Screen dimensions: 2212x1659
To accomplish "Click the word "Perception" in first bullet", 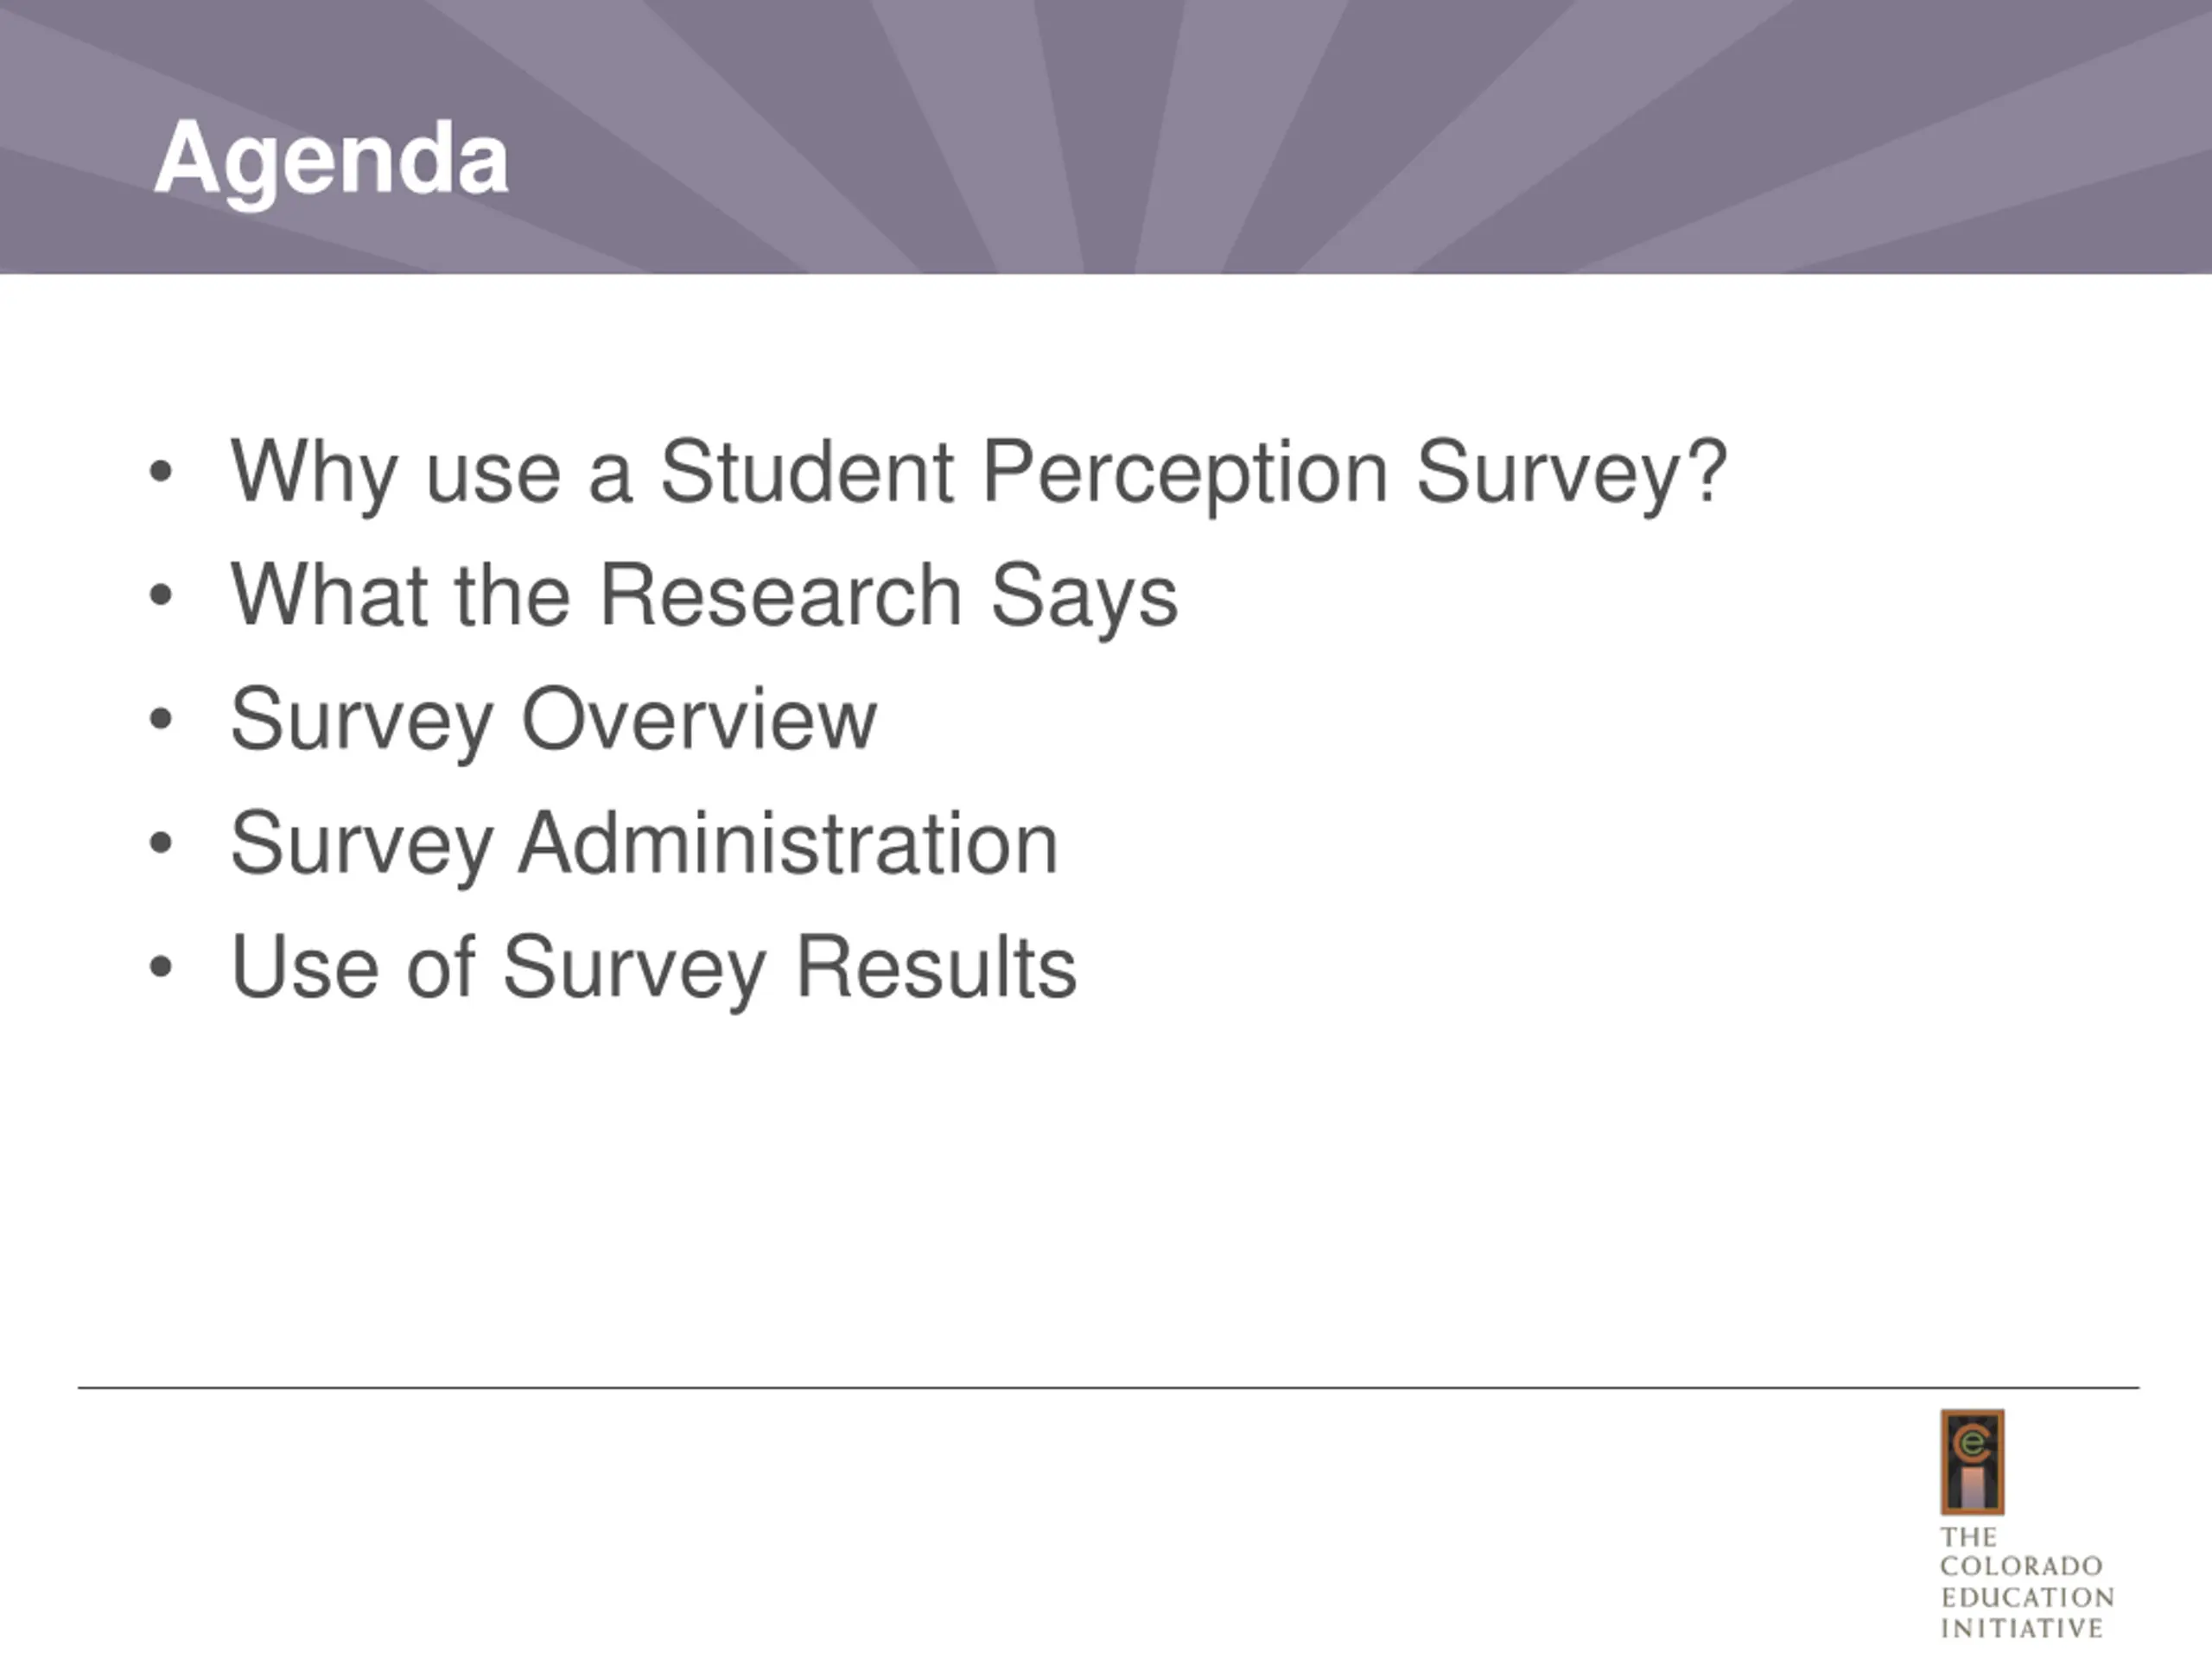I will (x=1184, y=474).
